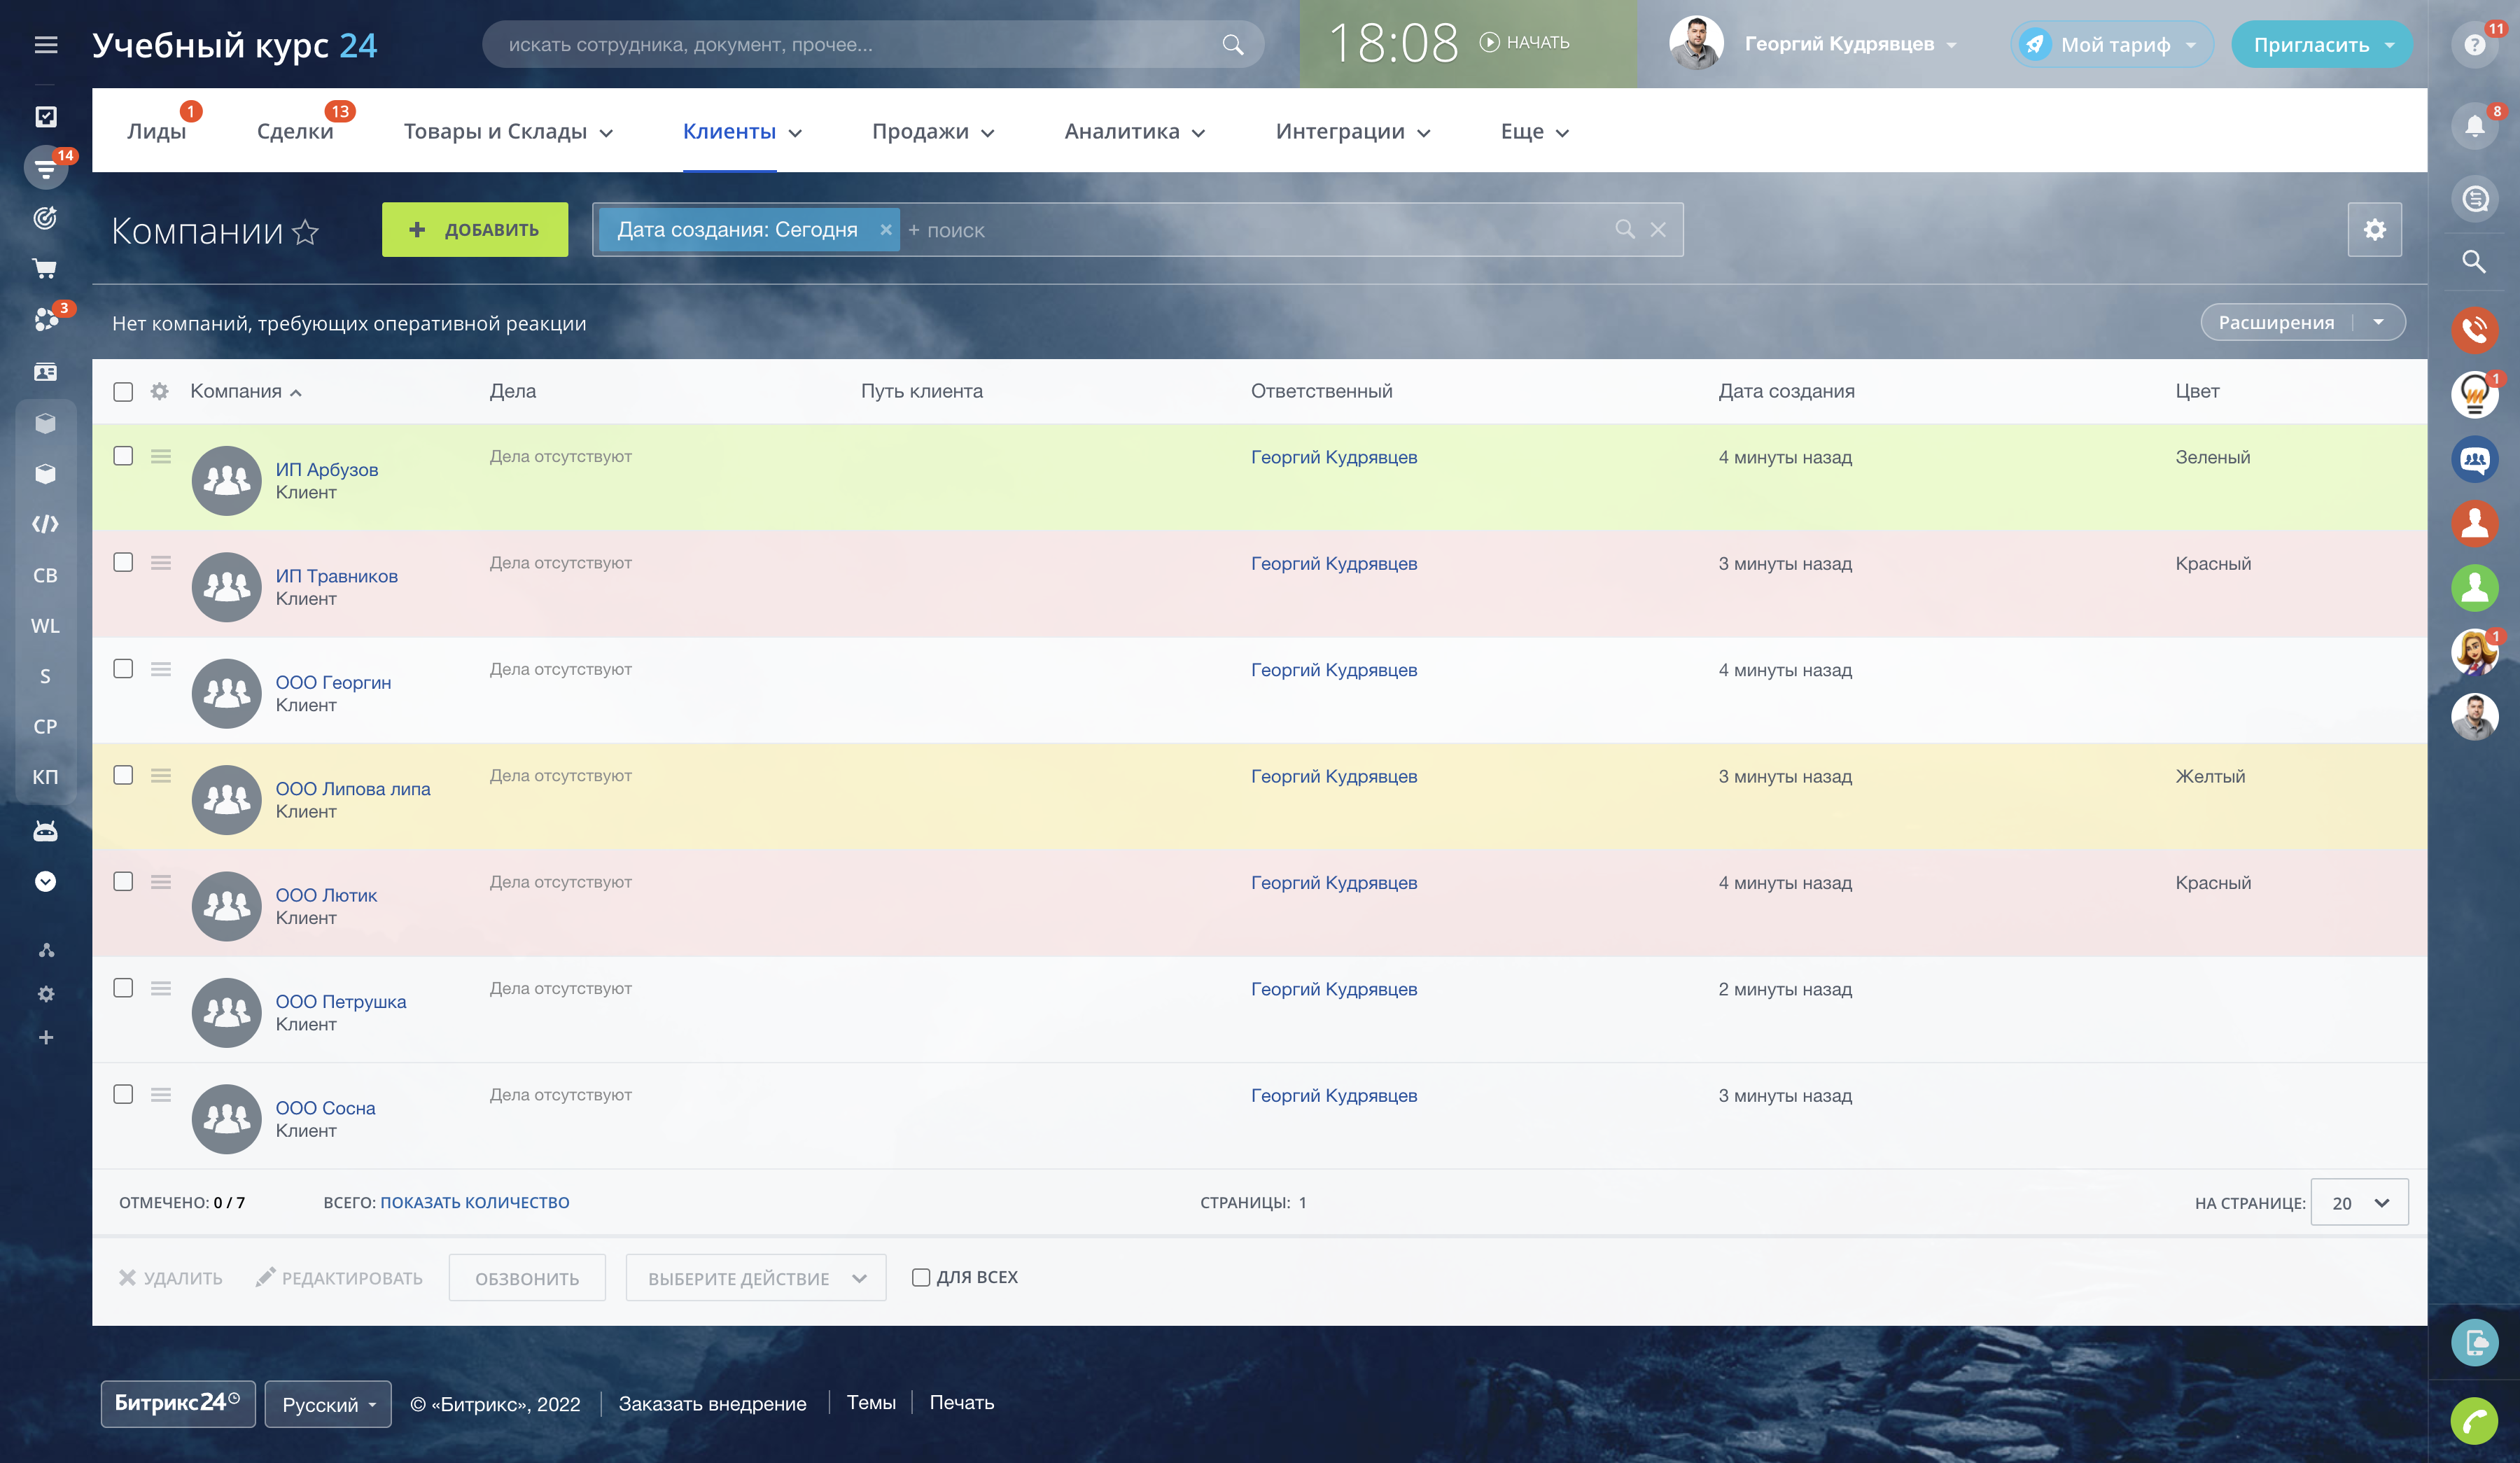Check the ИП Арбузов row checkbox
This screenshot has width=2520, height=1463.
click(x=123, y=456)
